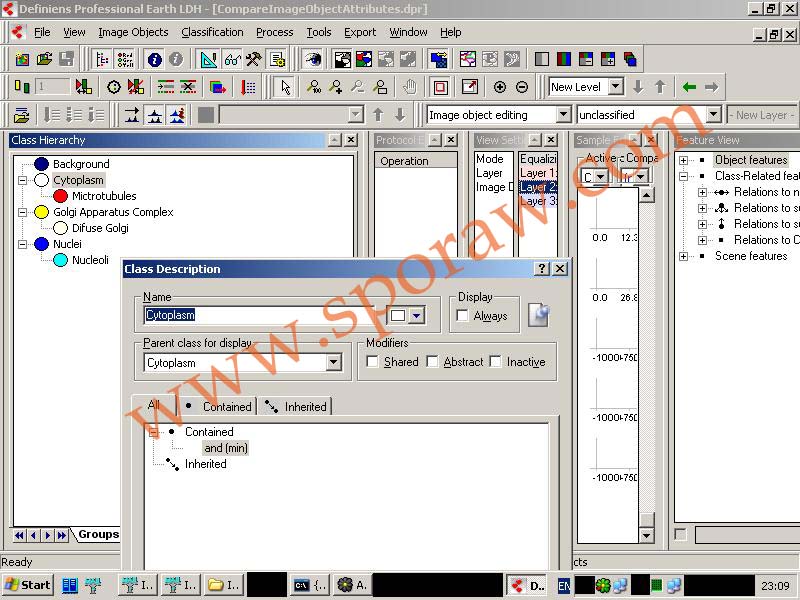
Task: Click the hammer and pick tools icon
Action: [x=254, y=60]
